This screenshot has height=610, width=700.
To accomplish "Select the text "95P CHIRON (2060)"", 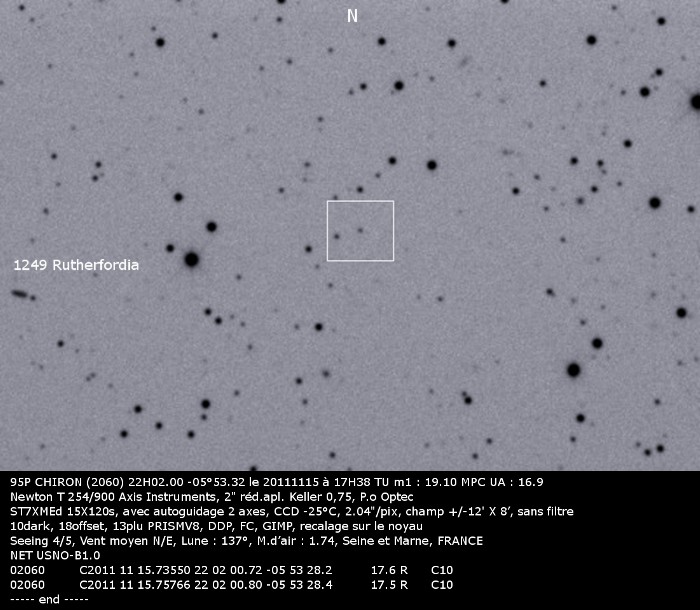I will point(67,482).
